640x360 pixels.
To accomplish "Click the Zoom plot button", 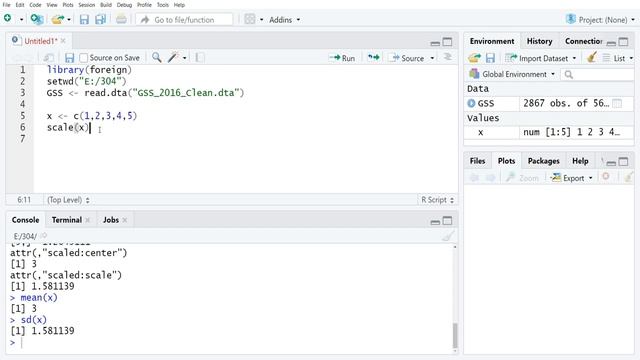I will click(x=522, y=178).
